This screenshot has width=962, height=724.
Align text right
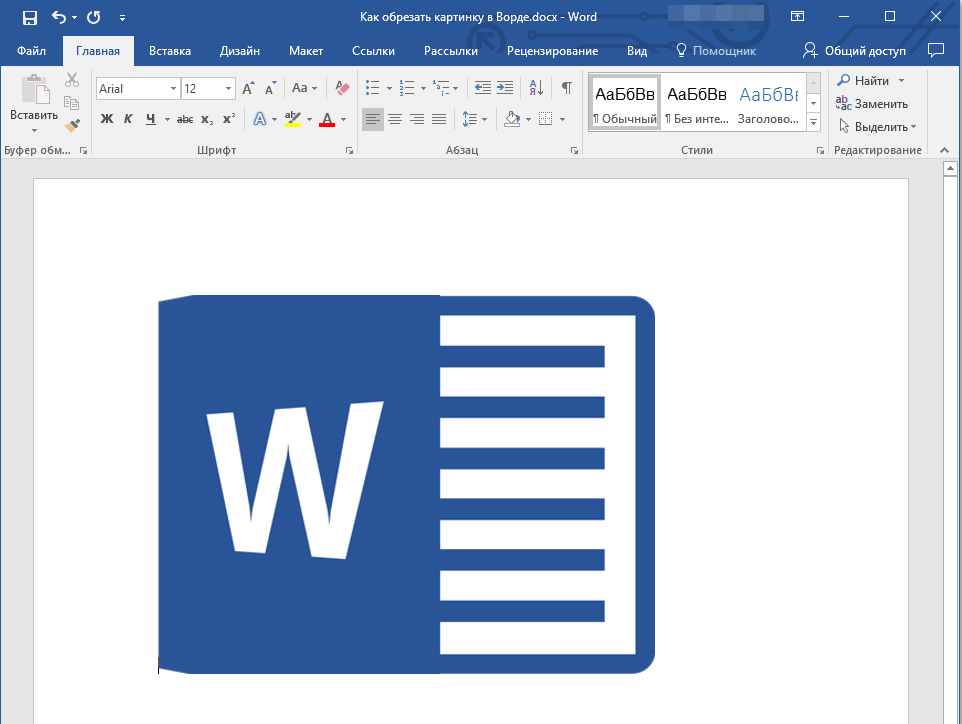[417, 119]
